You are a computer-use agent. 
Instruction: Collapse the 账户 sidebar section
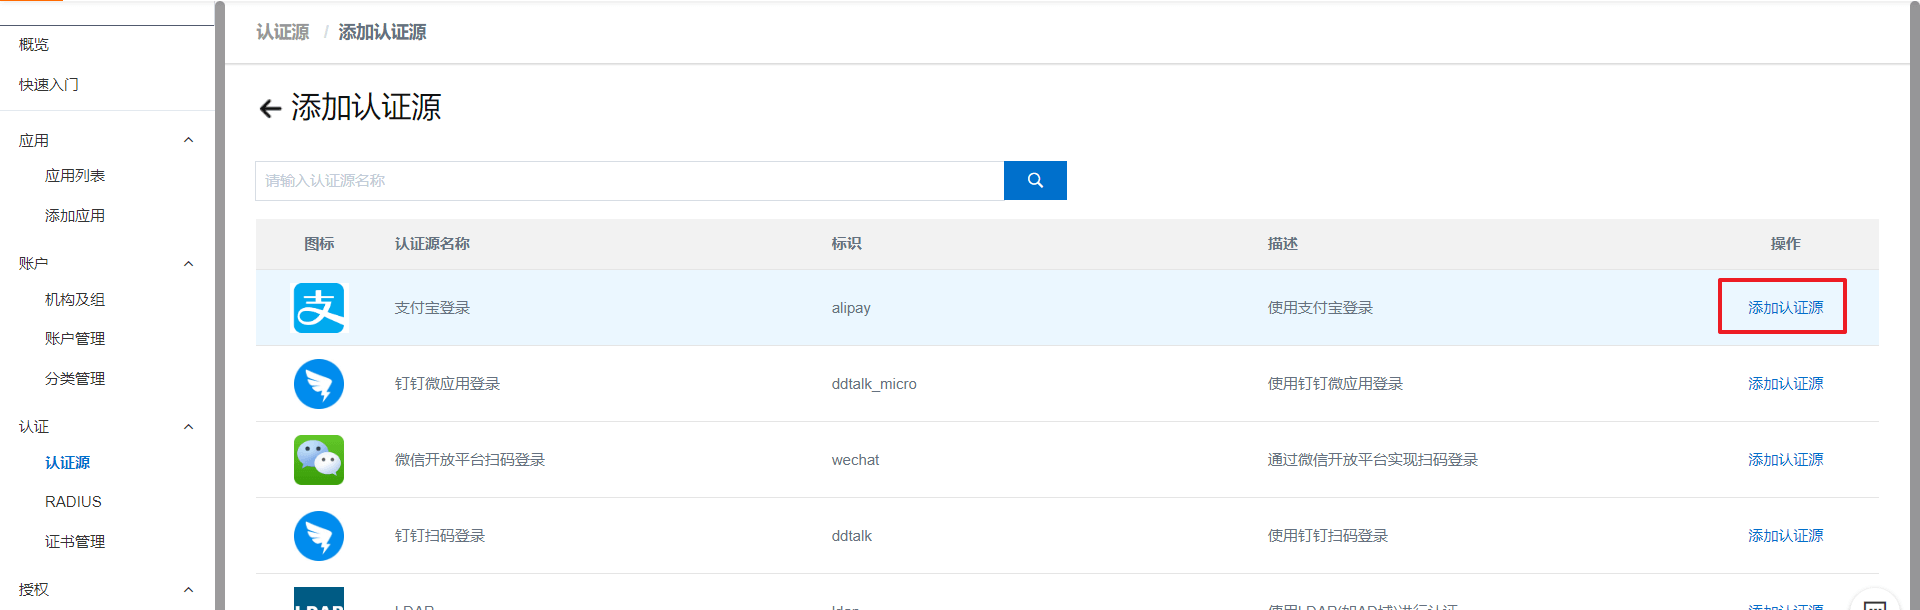click(x=188, y=264)
